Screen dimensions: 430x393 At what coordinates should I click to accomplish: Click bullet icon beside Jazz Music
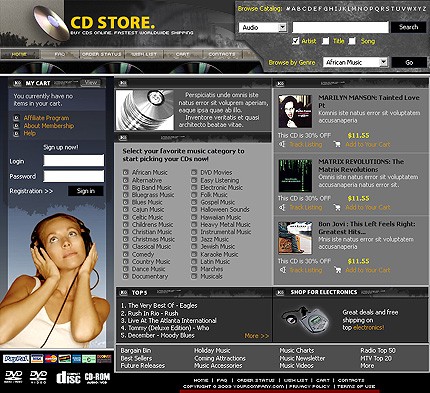pos(194,239)
